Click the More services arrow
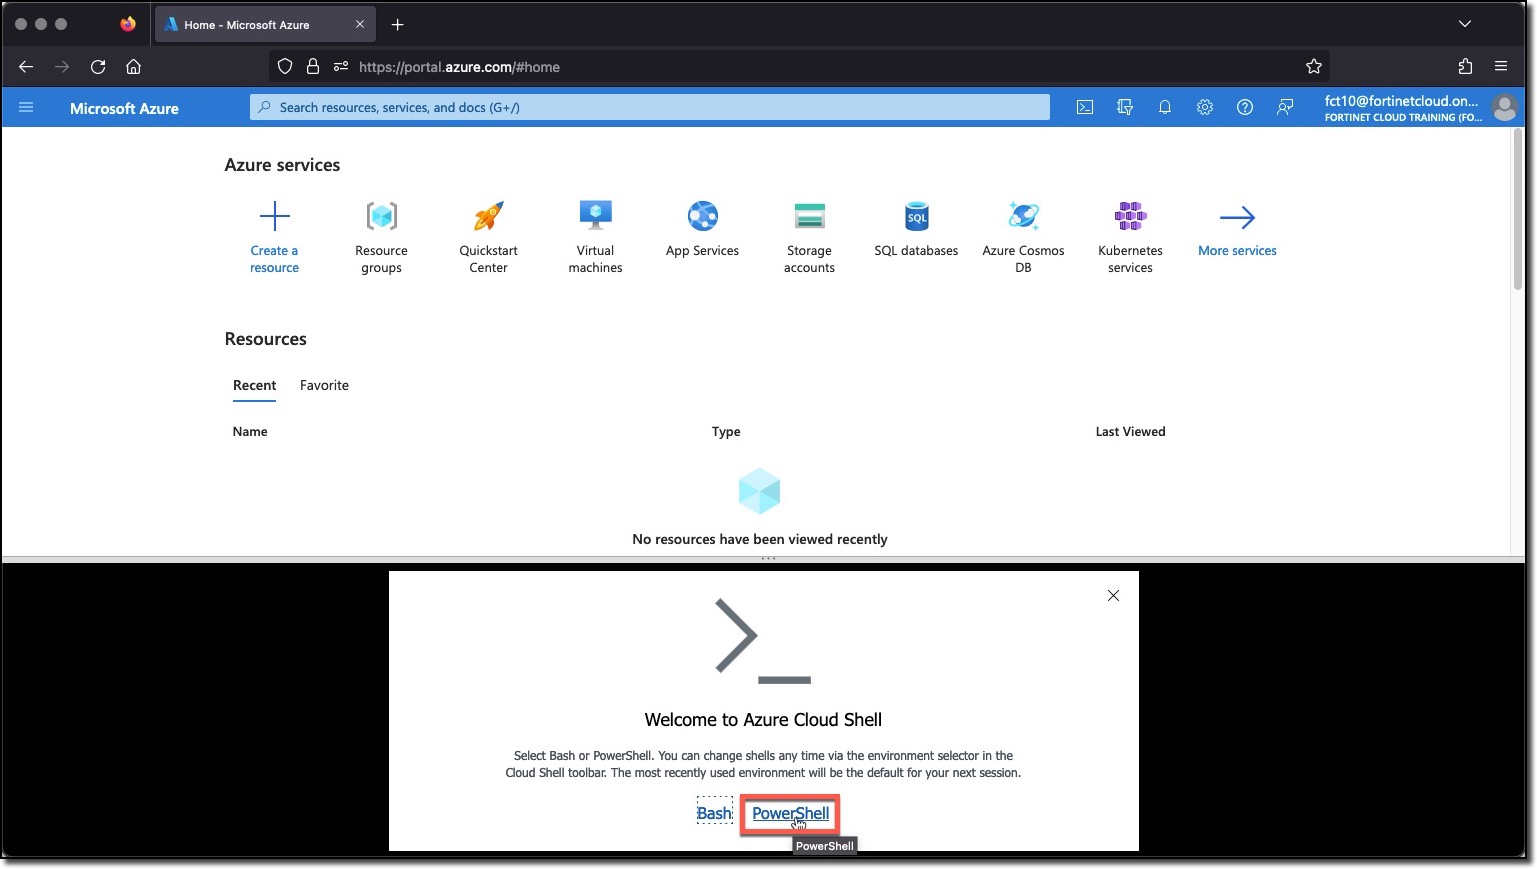Viewport: 1537px width, 869px height. point(1237,217)
